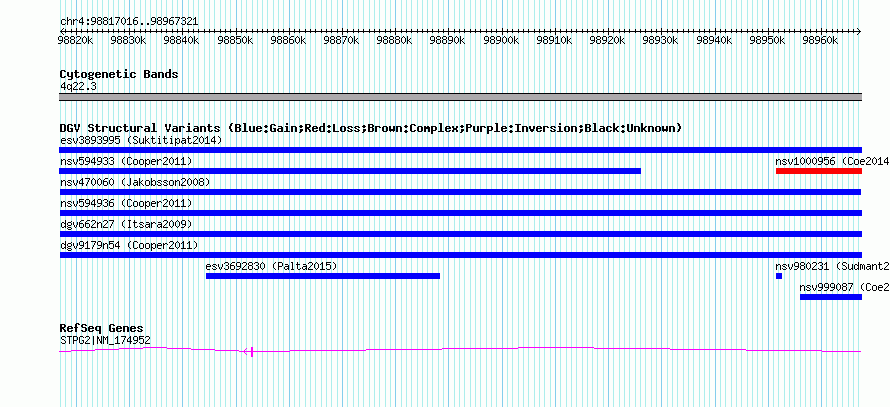Click the 98940k ruler tick label

[715, 40]
